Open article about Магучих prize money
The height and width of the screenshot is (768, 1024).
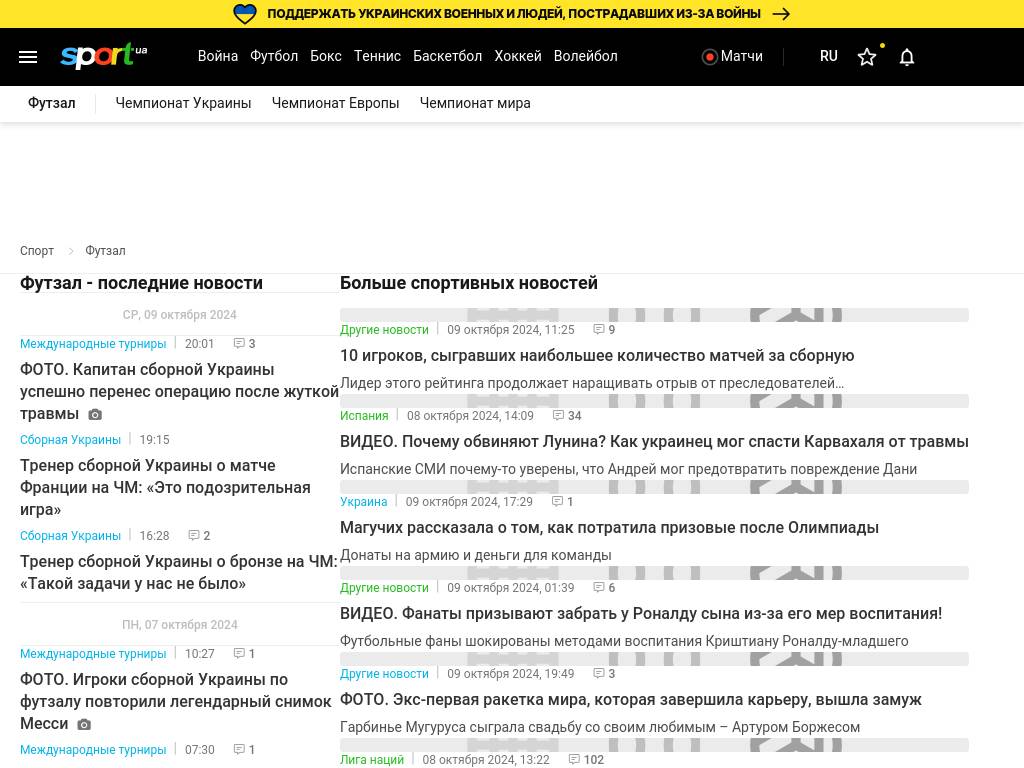coord(609,528)
